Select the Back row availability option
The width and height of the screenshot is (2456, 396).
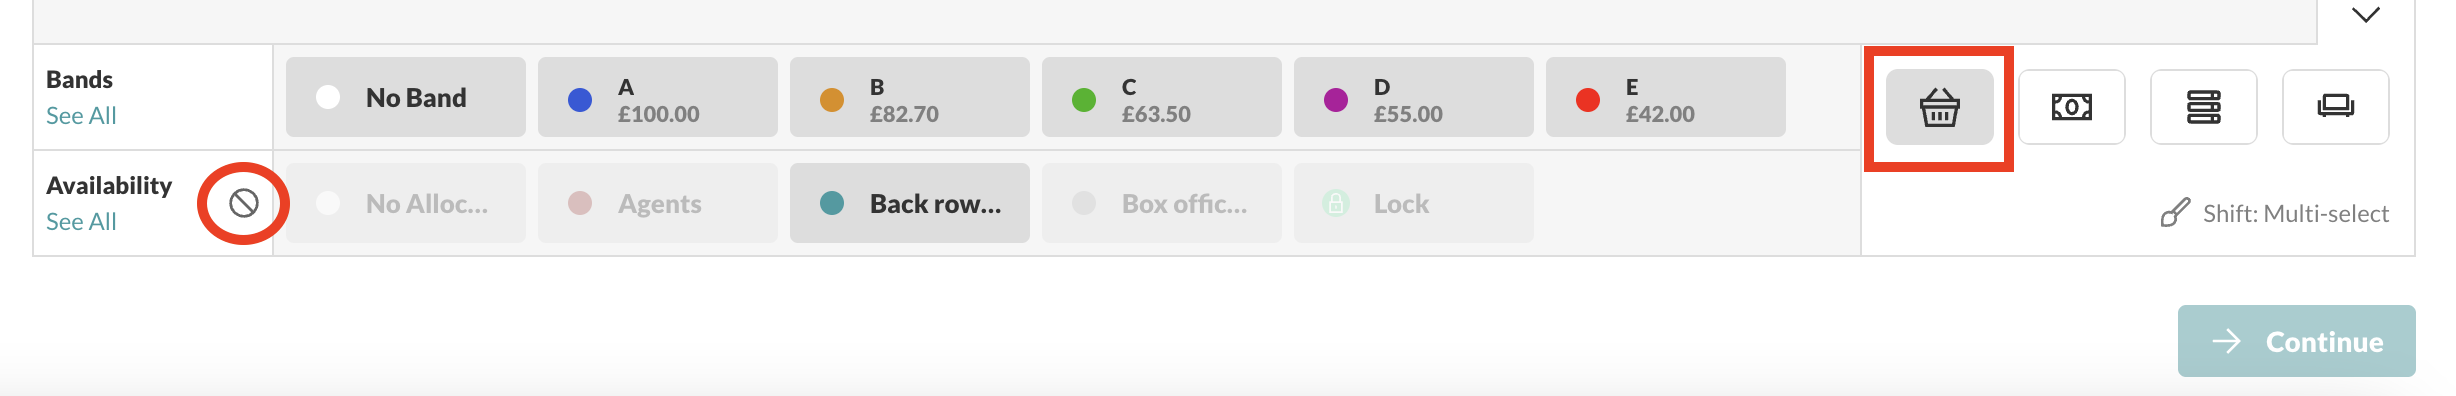[910, 203]
